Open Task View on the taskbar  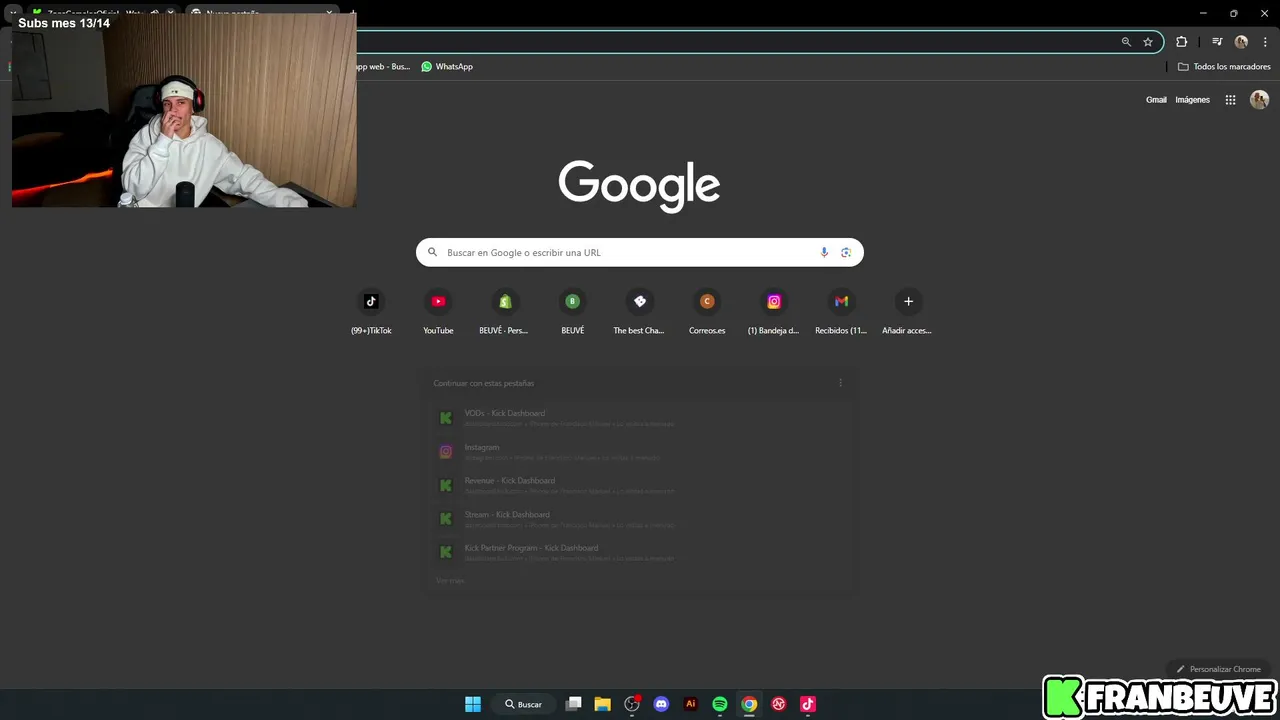click(573, 704)
